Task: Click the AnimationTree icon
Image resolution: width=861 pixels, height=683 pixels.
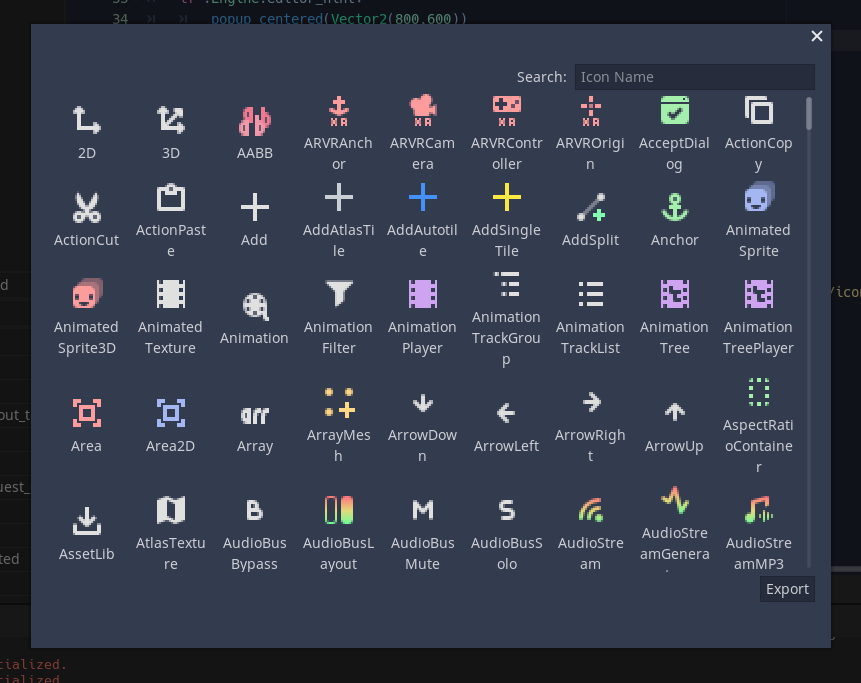Action: (x=675, y=294)
